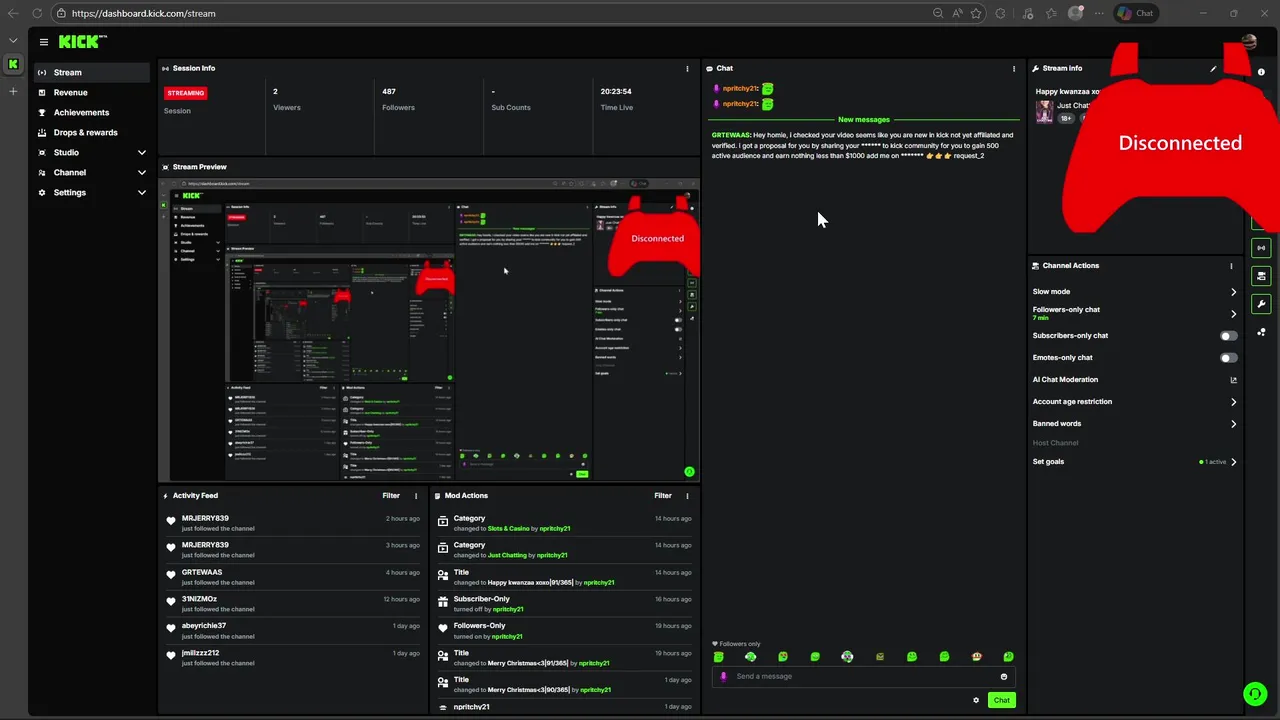Click the info icon in right sidebar
1280x720 pixels.
tap(1261, 72)
